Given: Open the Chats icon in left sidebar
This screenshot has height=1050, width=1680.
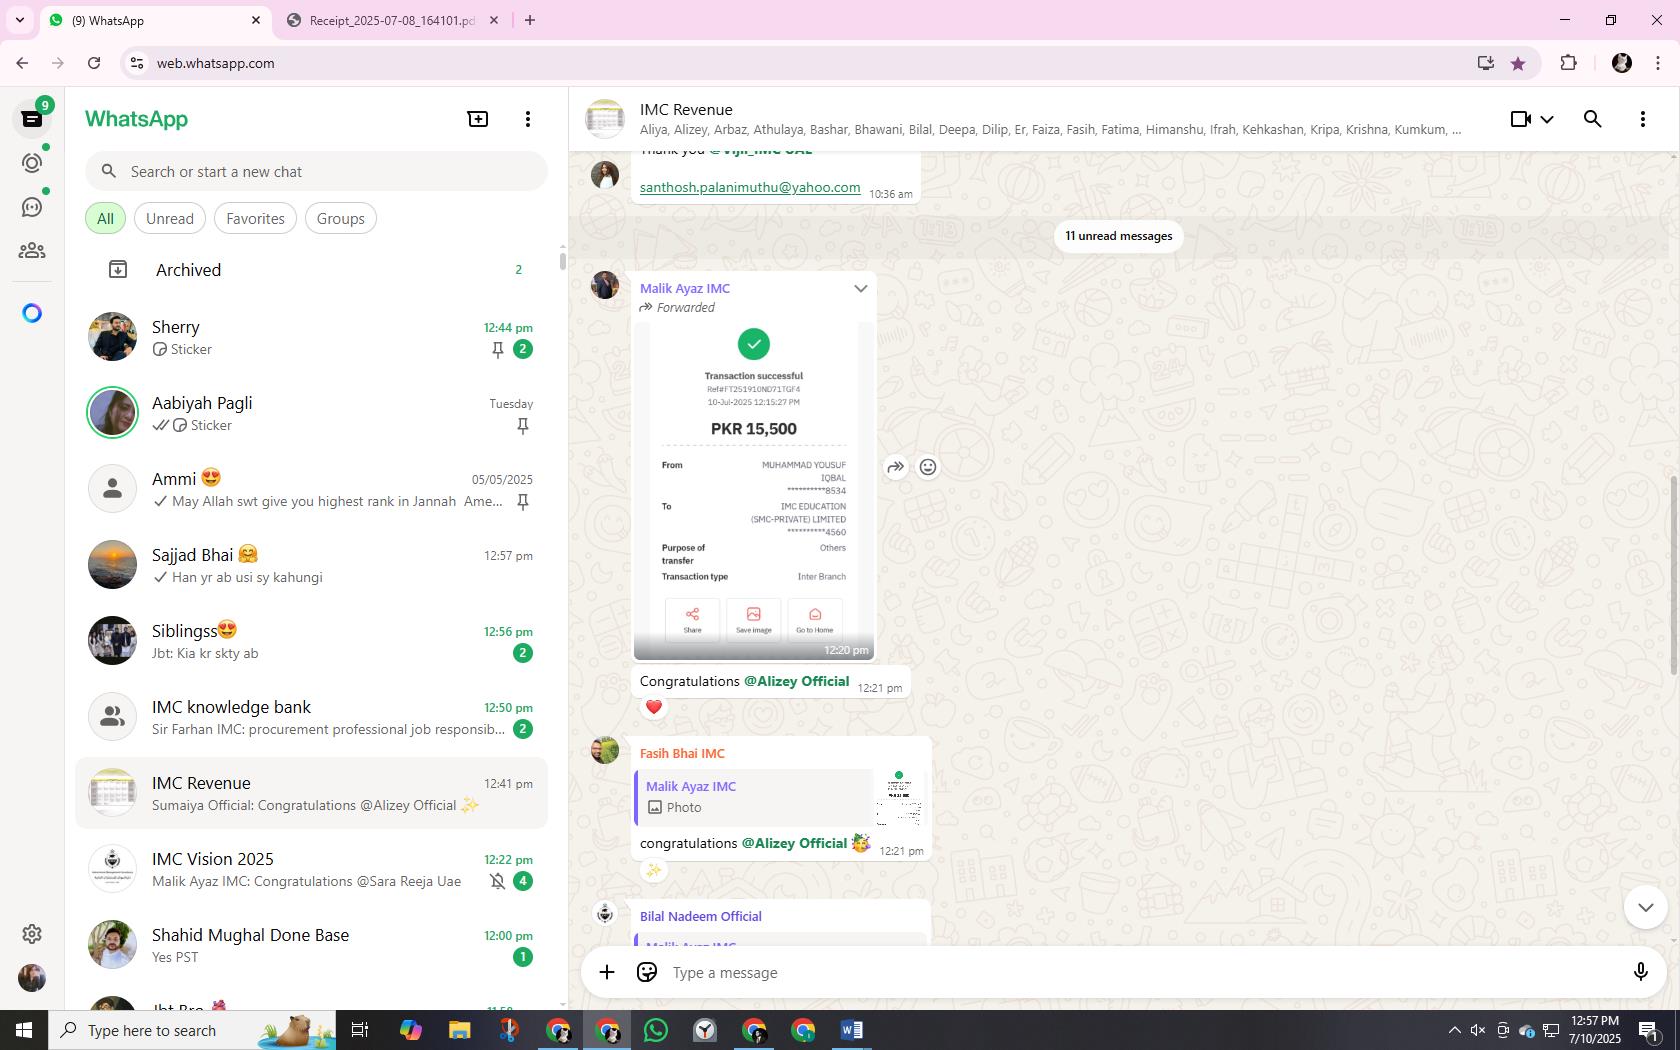Looking at the screenshot, I should pyautogui.click(x=32, y=119).
